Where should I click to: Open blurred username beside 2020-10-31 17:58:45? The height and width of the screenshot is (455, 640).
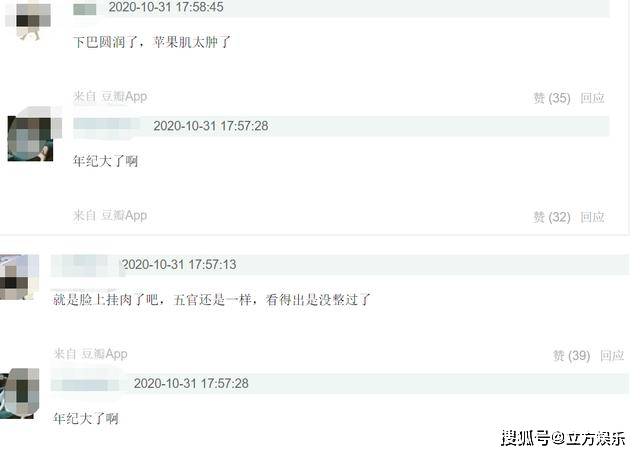pos(84,9)
